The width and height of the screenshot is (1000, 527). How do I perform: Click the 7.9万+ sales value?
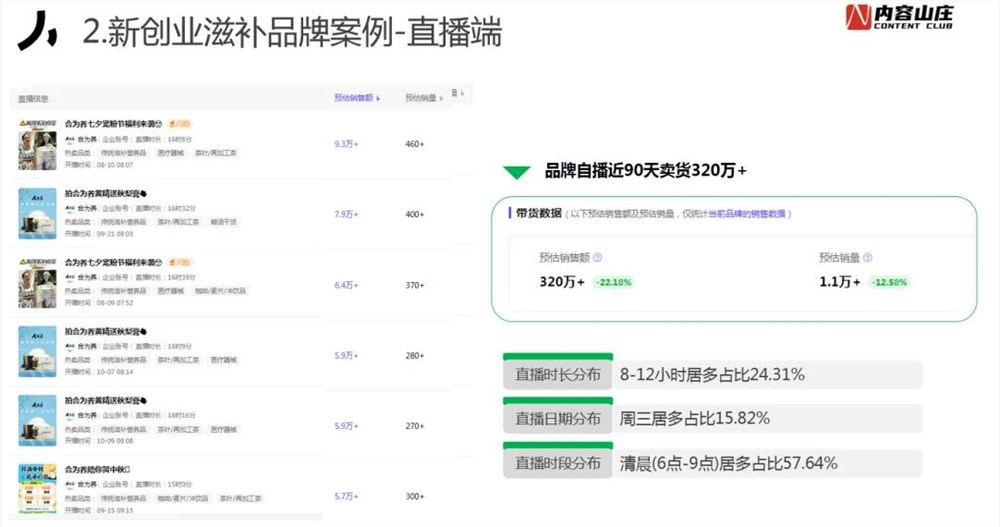click(346, 214)
